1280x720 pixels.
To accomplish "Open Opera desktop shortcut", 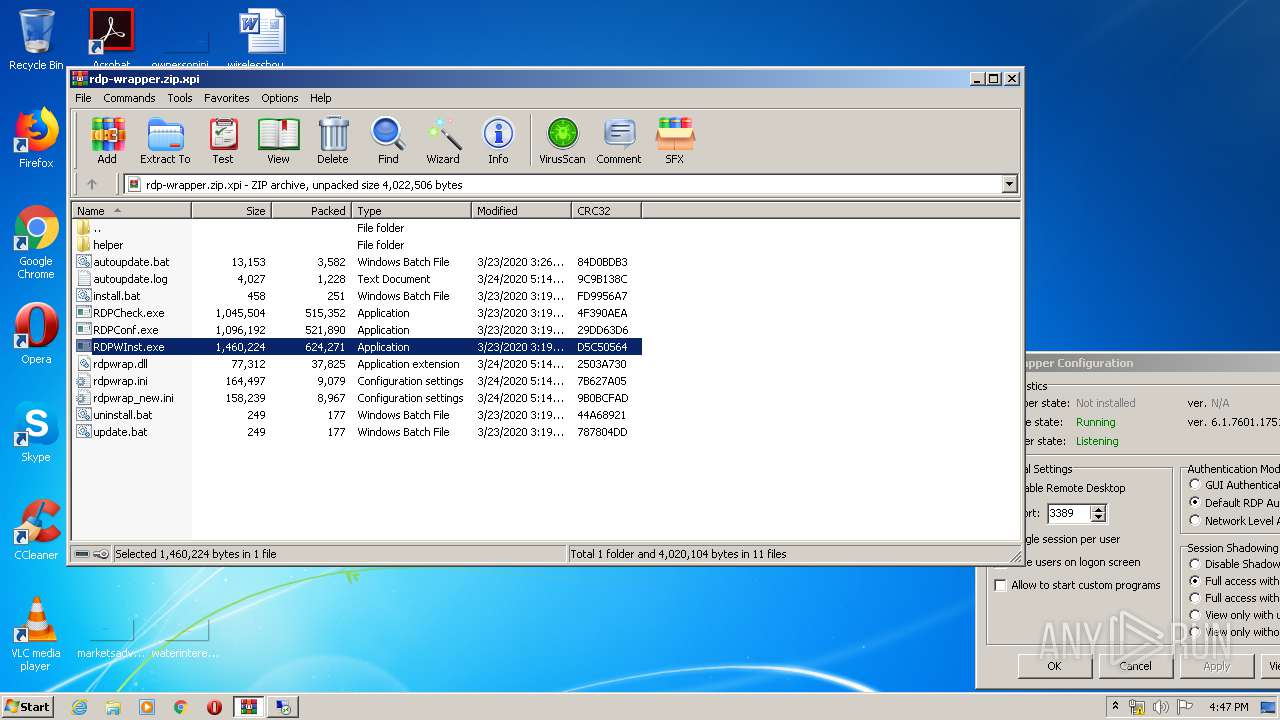I will pyautogui.click(x=36, y=333).
